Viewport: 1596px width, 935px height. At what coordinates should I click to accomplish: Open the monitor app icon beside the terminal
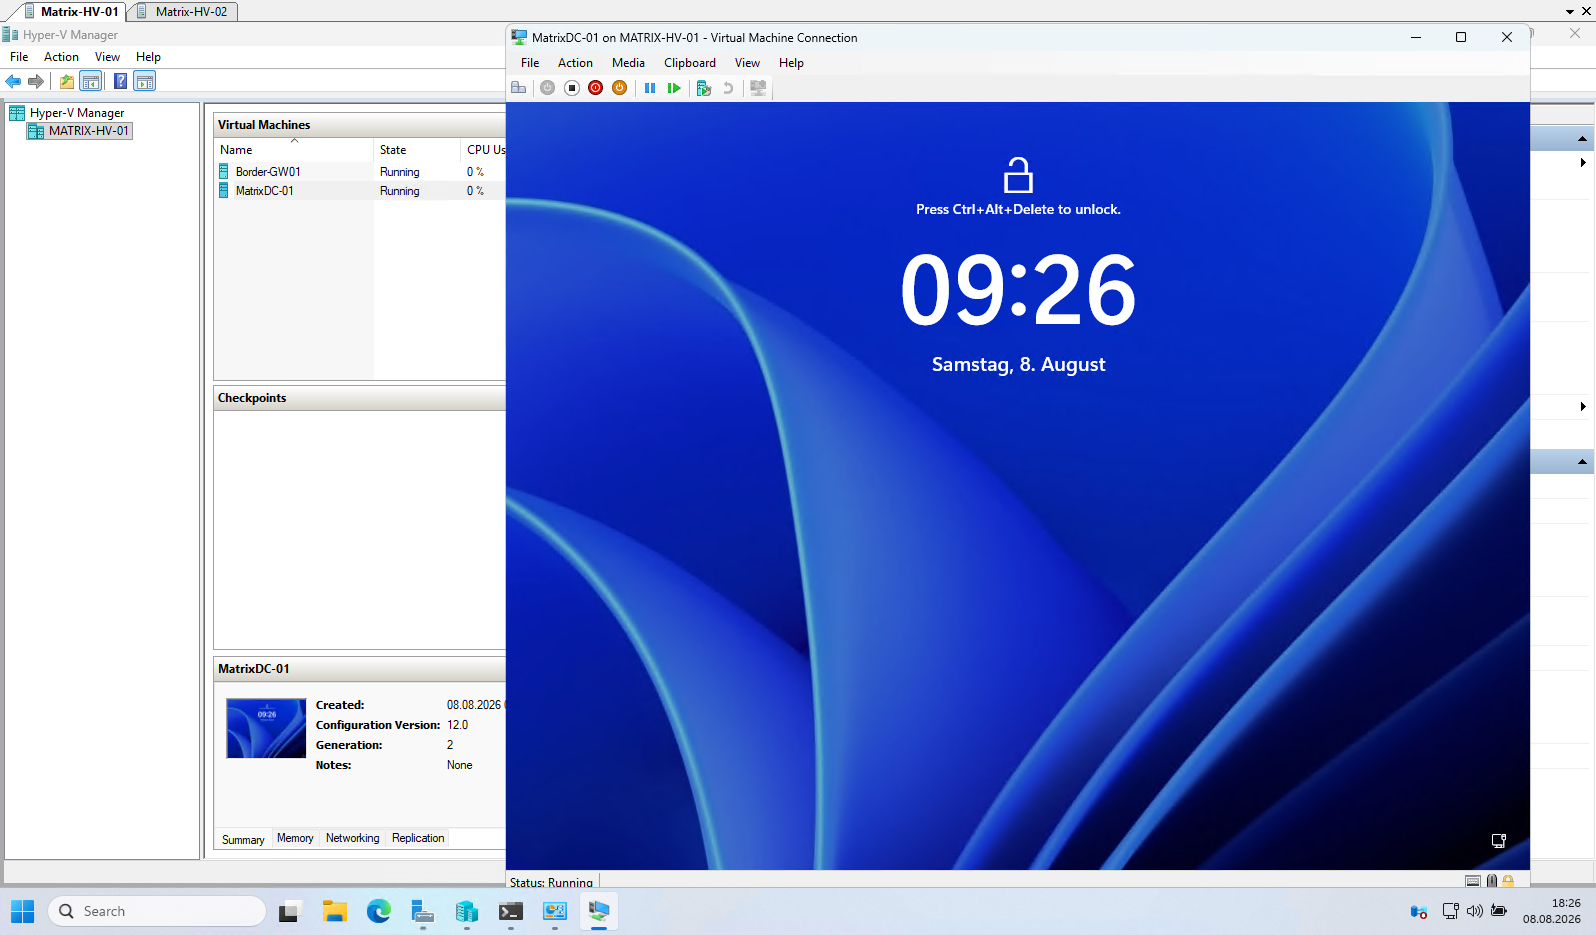[x=554, y=911]
